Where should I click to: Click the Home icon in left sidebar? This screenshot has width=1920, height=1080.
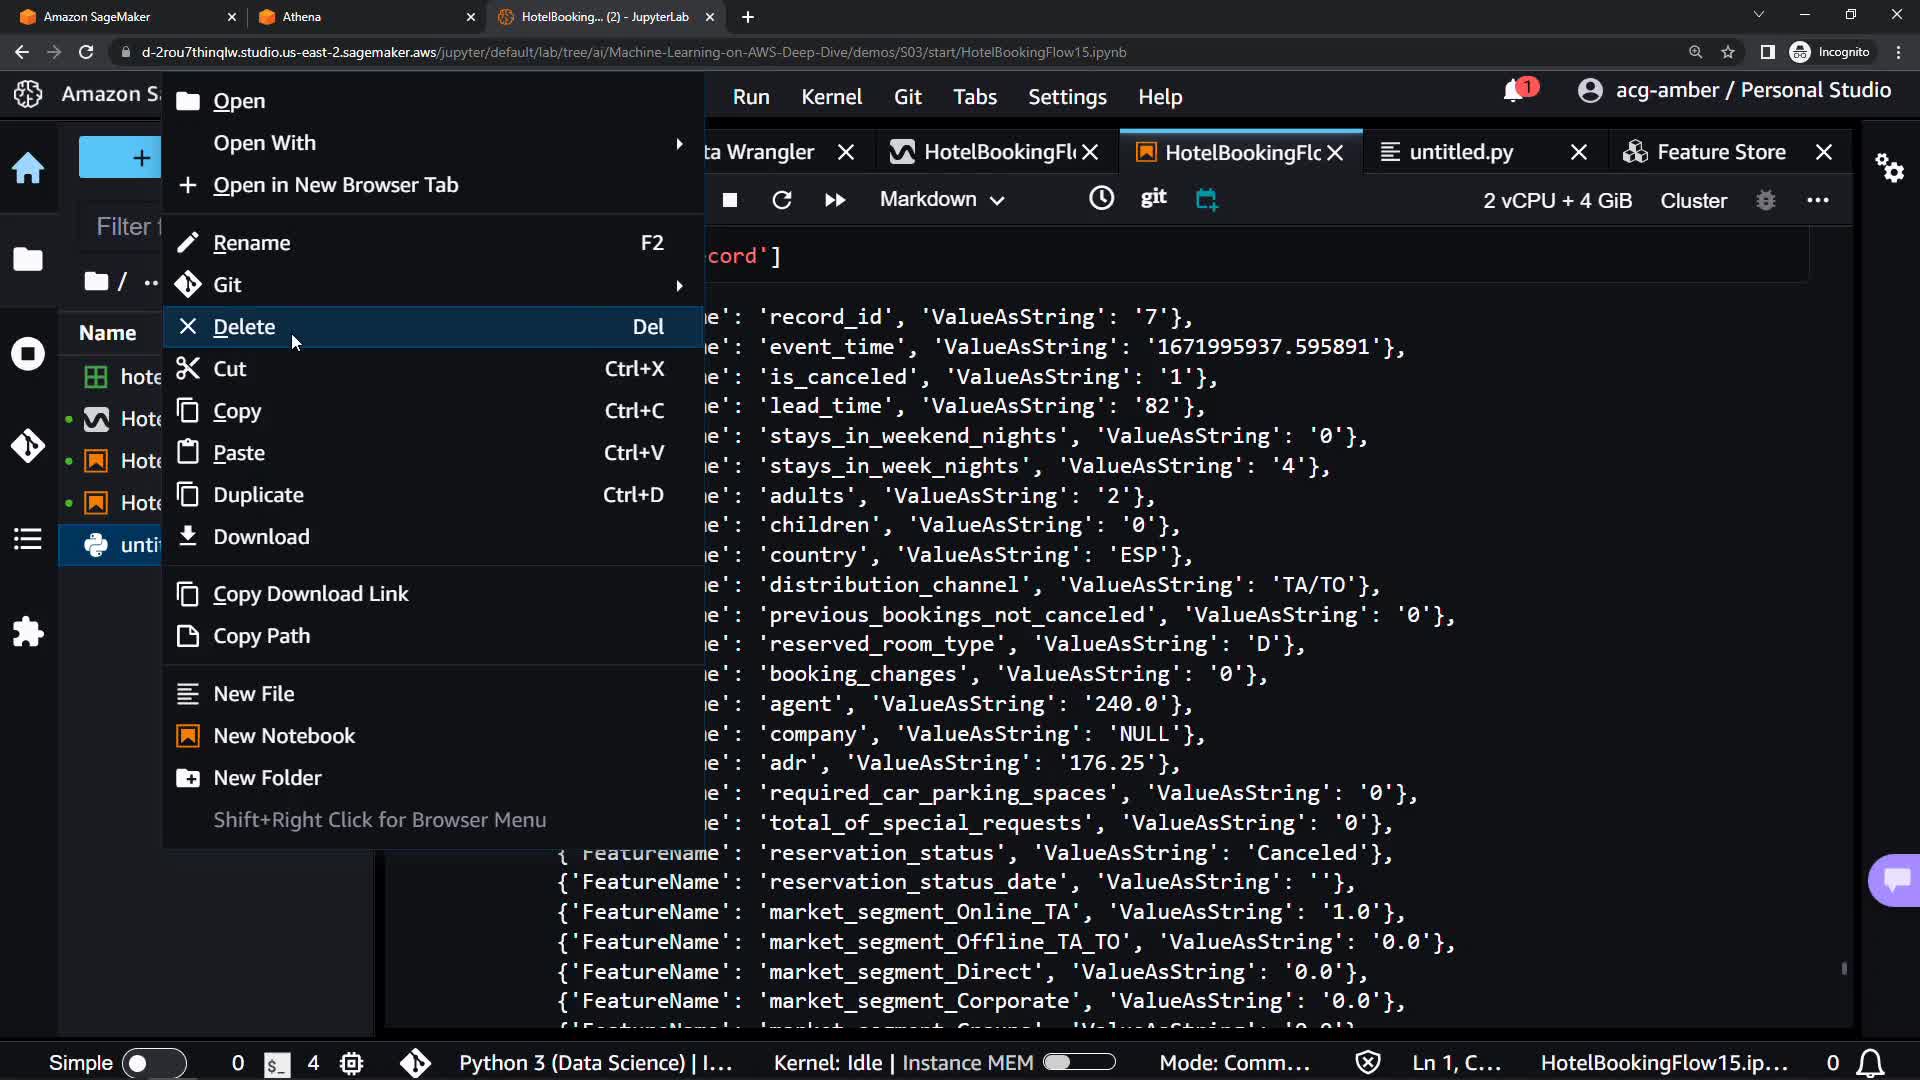pos(28,168)
